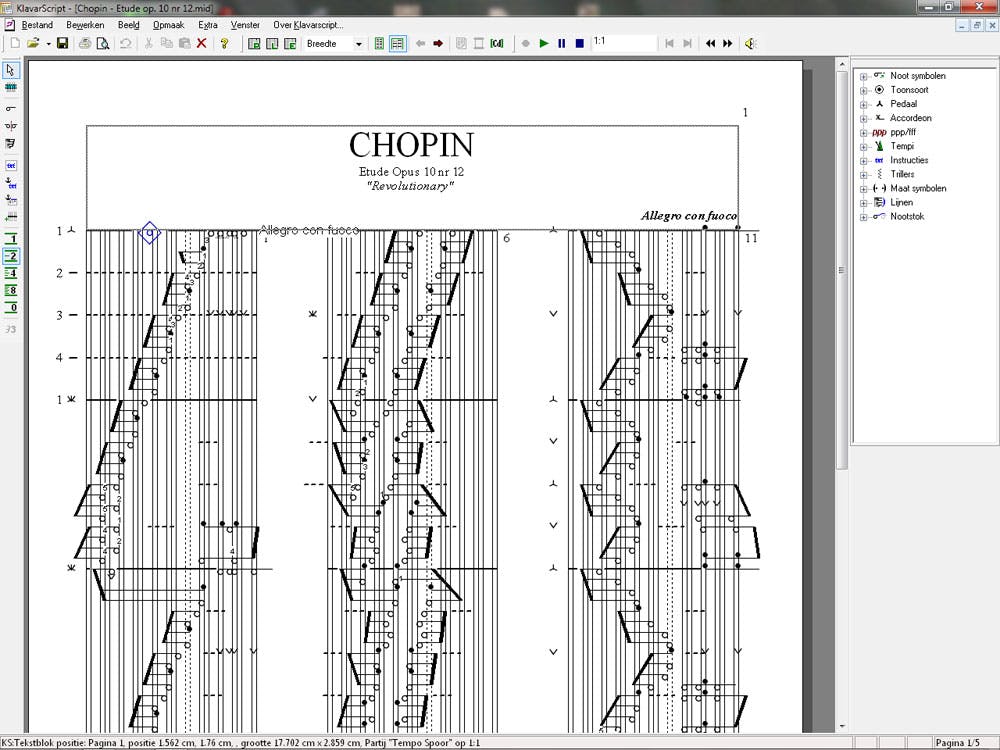Screen dimensions: 1000x750
Task: Expand the Instructies tree node
Action: tap(864, 161)
